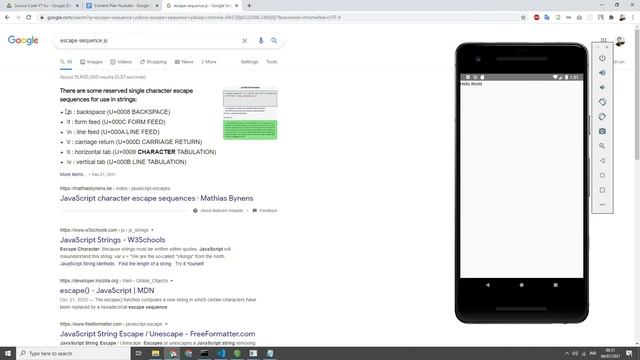Open Google account avatar on page
This screenshot has height=360, width=640.
[620, 41]
